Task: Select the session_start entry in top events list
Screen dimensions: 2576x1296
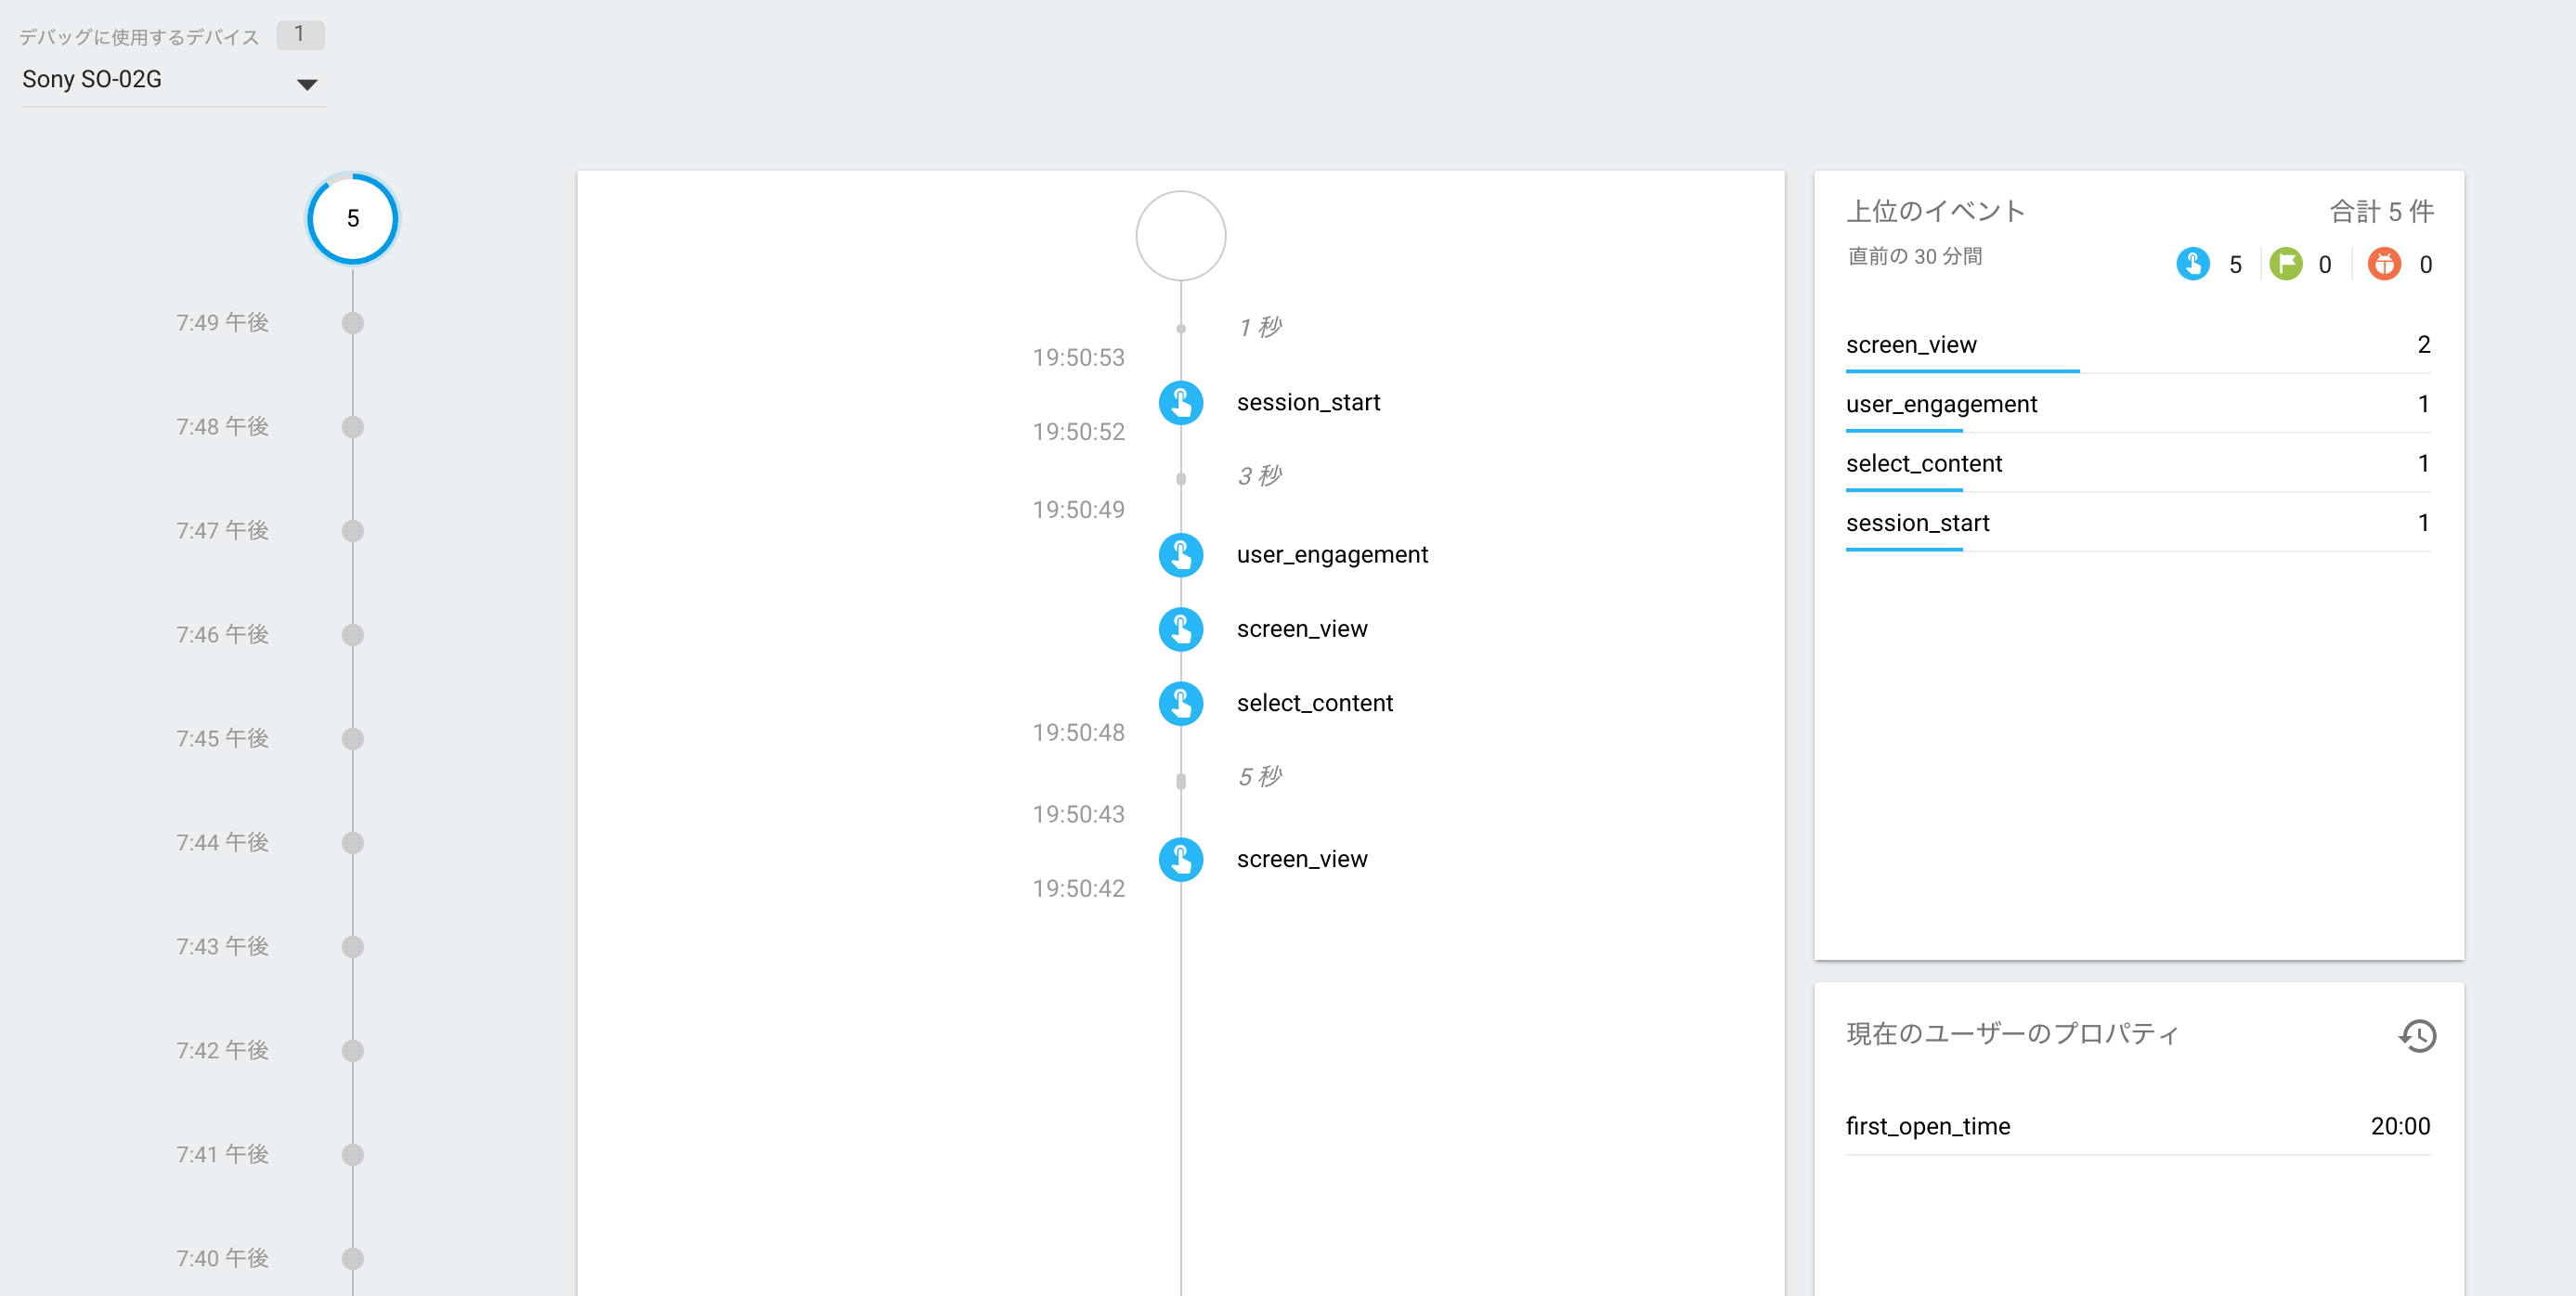Action: click(1915, 522)
